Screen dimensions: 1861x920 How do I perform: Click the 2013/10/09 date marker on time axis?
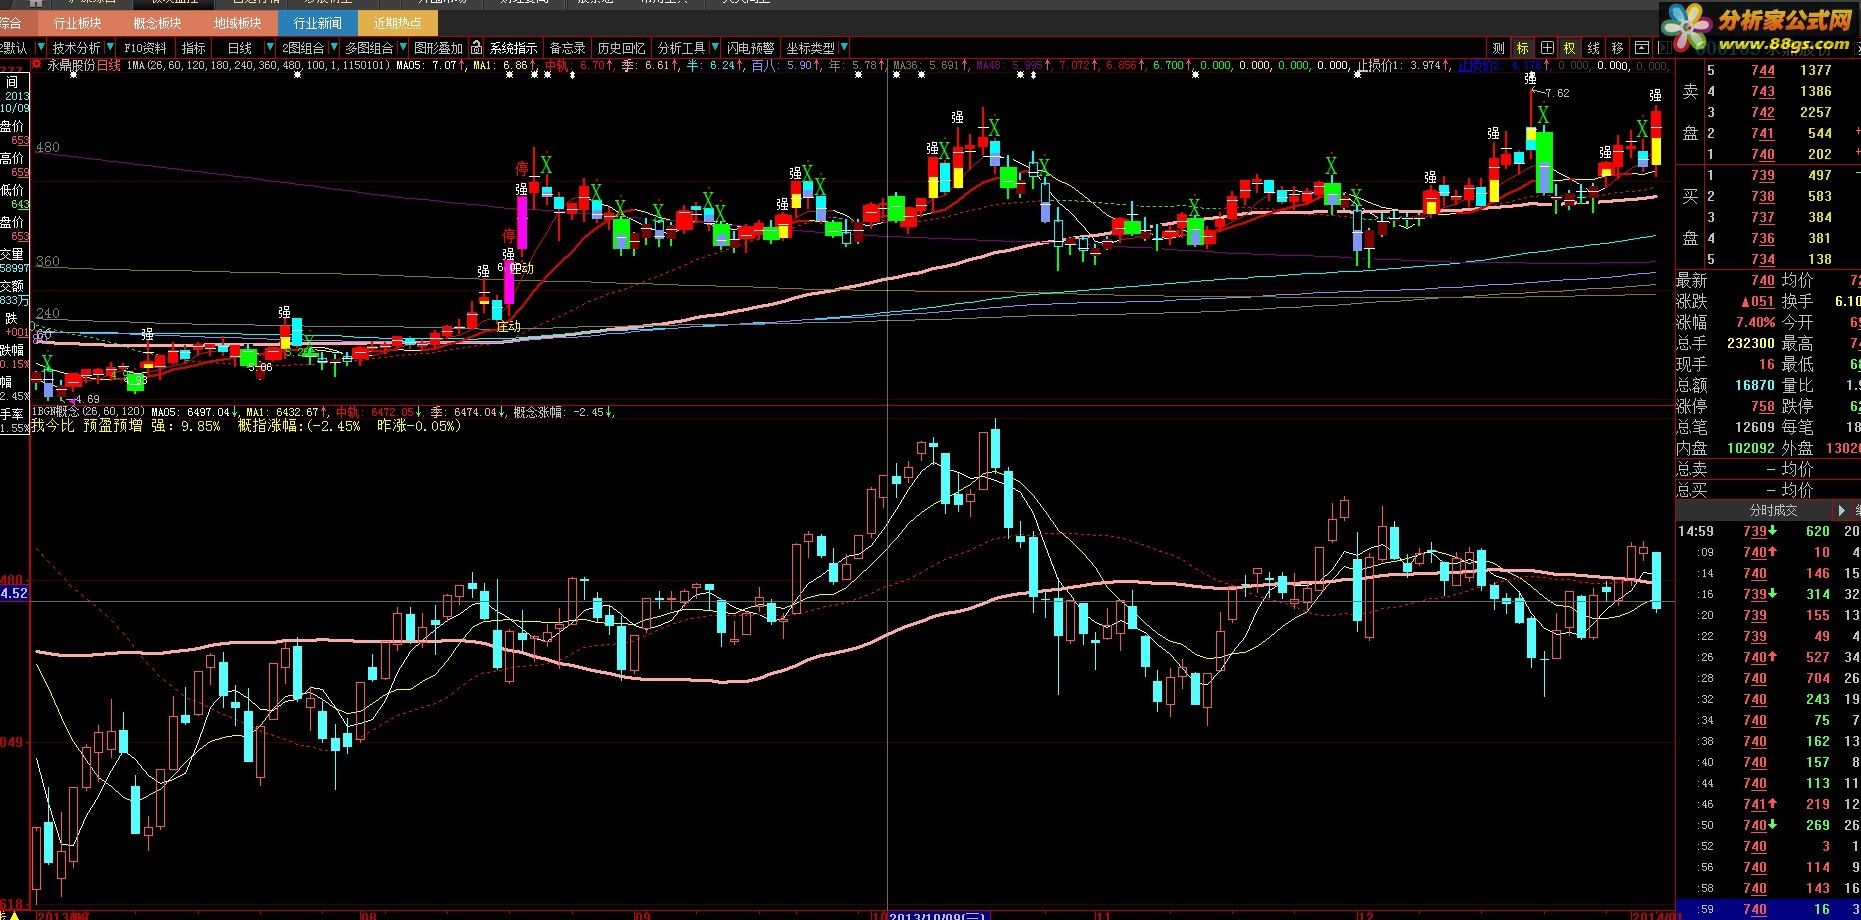[x=938, y=915]
